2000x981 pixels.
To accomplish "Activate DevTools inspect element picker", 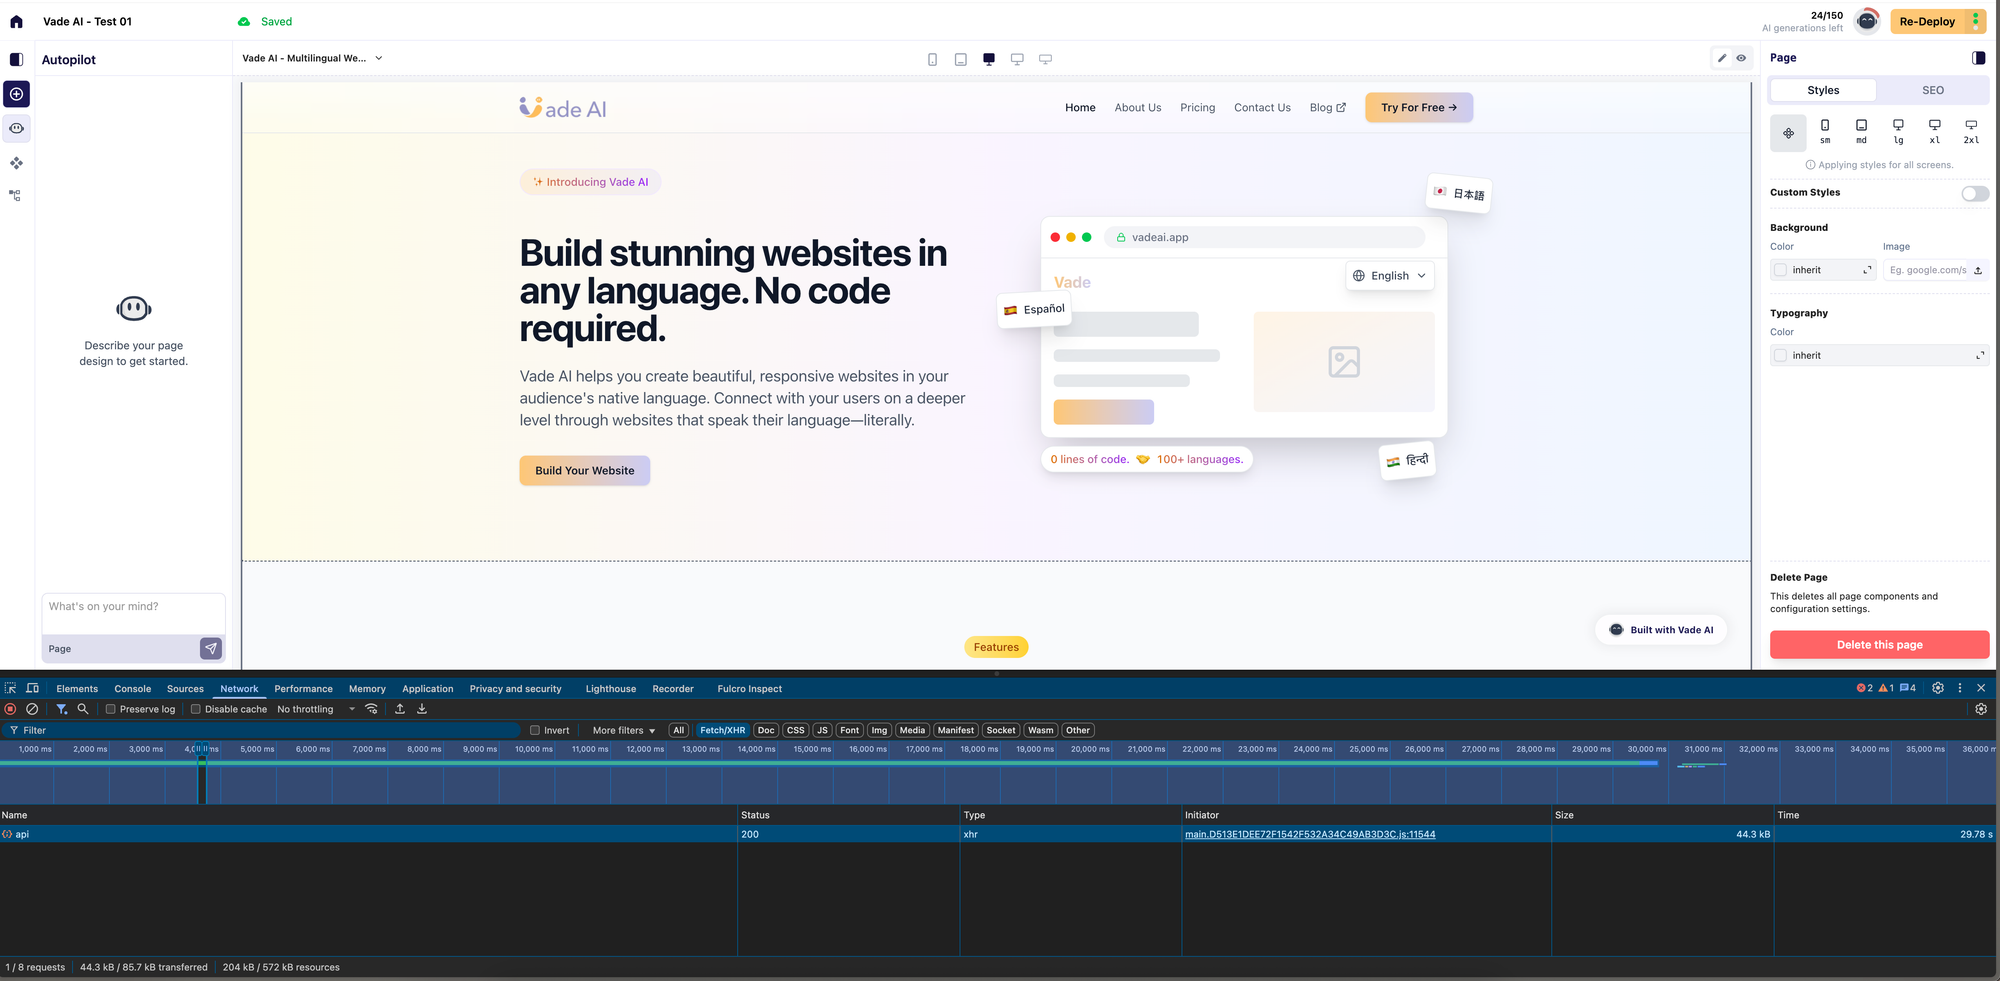I will [x=10, y=688].
